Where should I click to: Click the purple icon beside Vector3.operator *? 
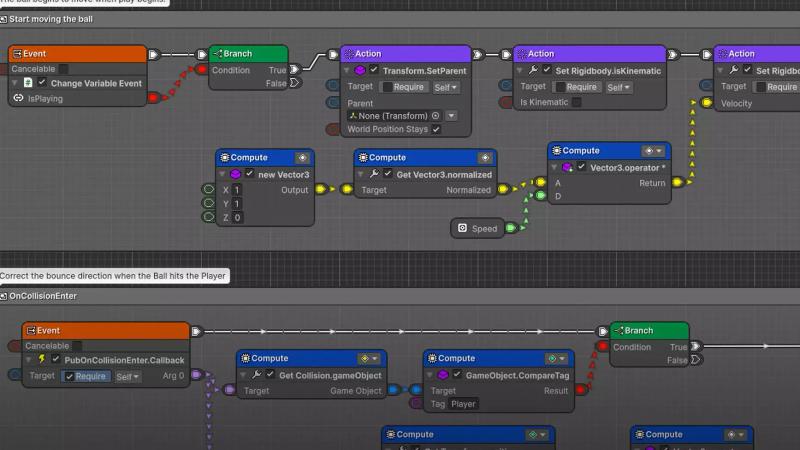[567, 167]
